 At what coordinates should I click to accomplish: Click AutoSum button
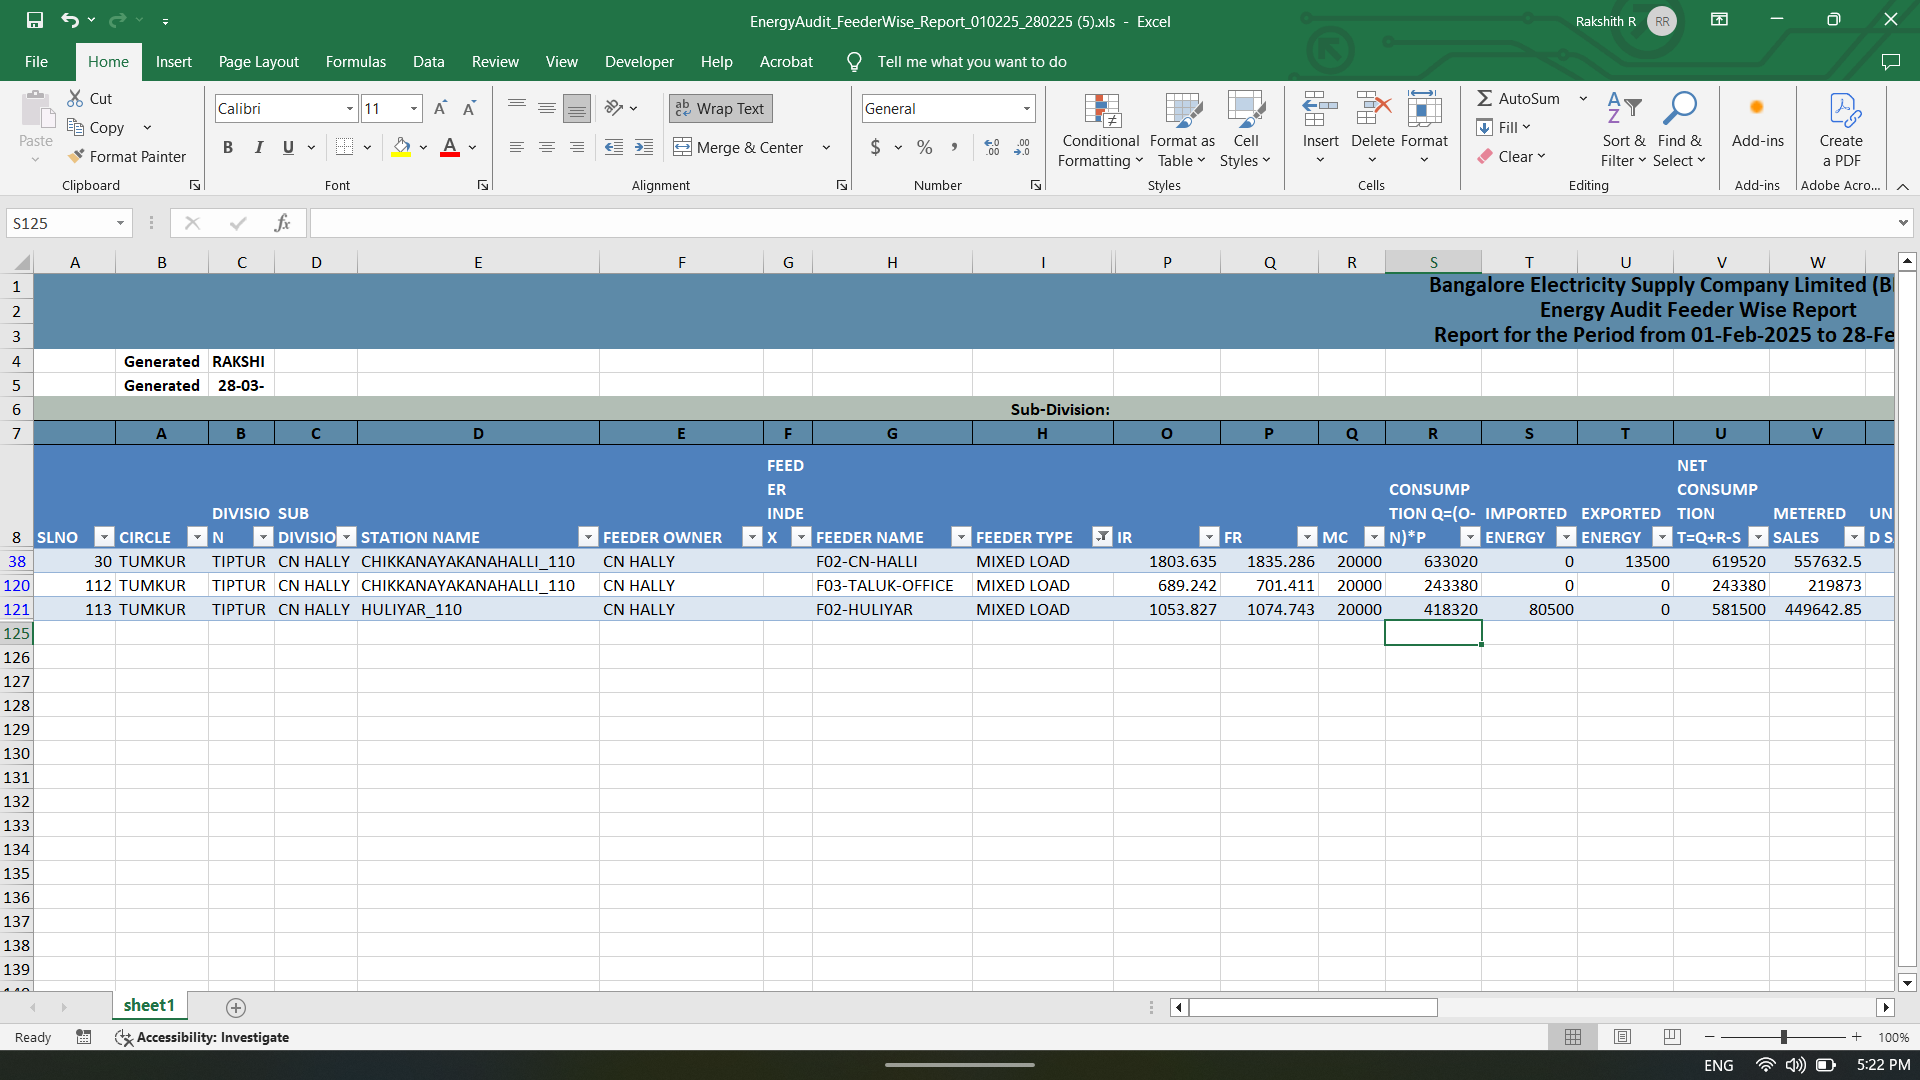click(x=1518, y=98)
